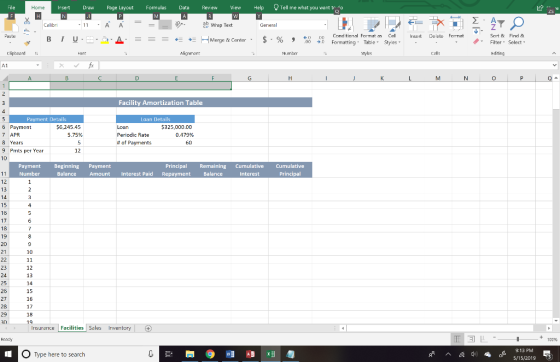Click Merge & Center button
Image resolution: width=560 pixels, height=362 pixels.
pos(224,40)
